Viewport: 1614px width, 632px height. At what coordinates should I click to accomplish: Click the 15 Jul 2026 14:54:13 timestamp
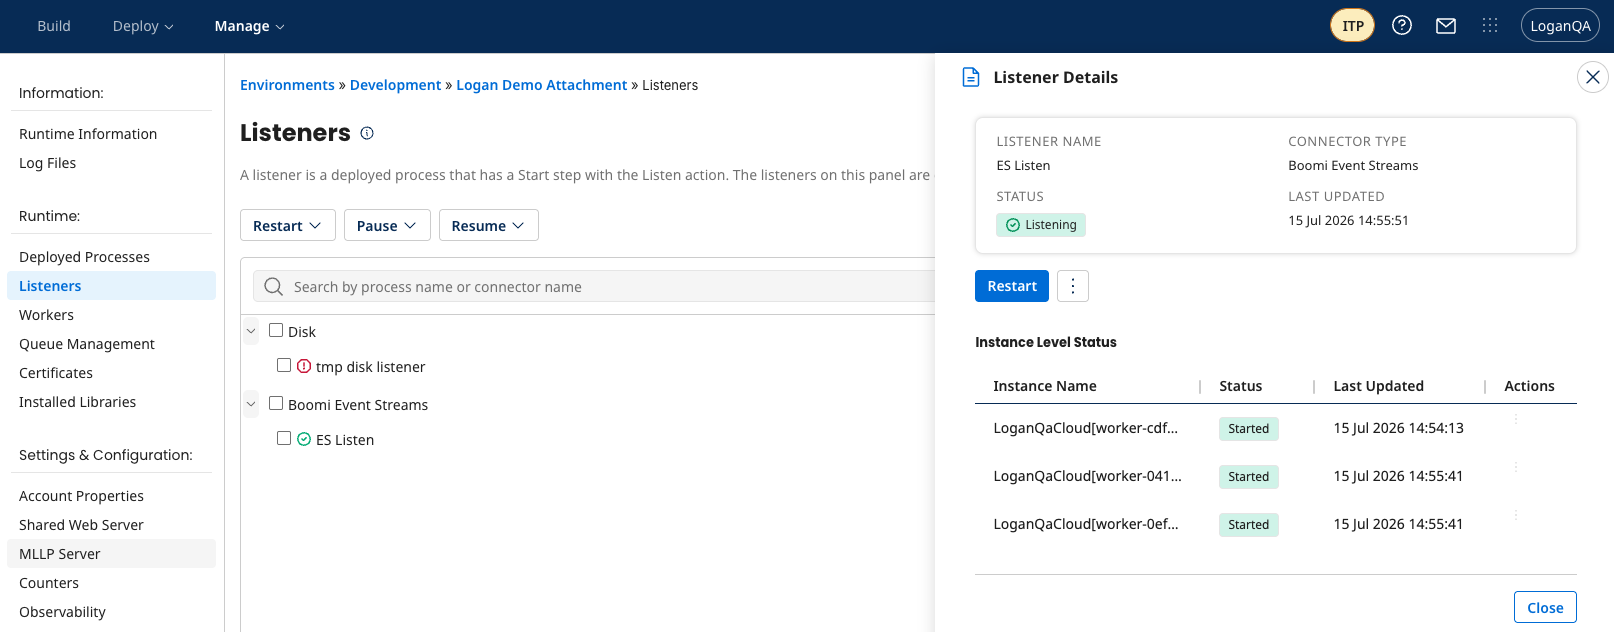click(x=1398, y=428)
